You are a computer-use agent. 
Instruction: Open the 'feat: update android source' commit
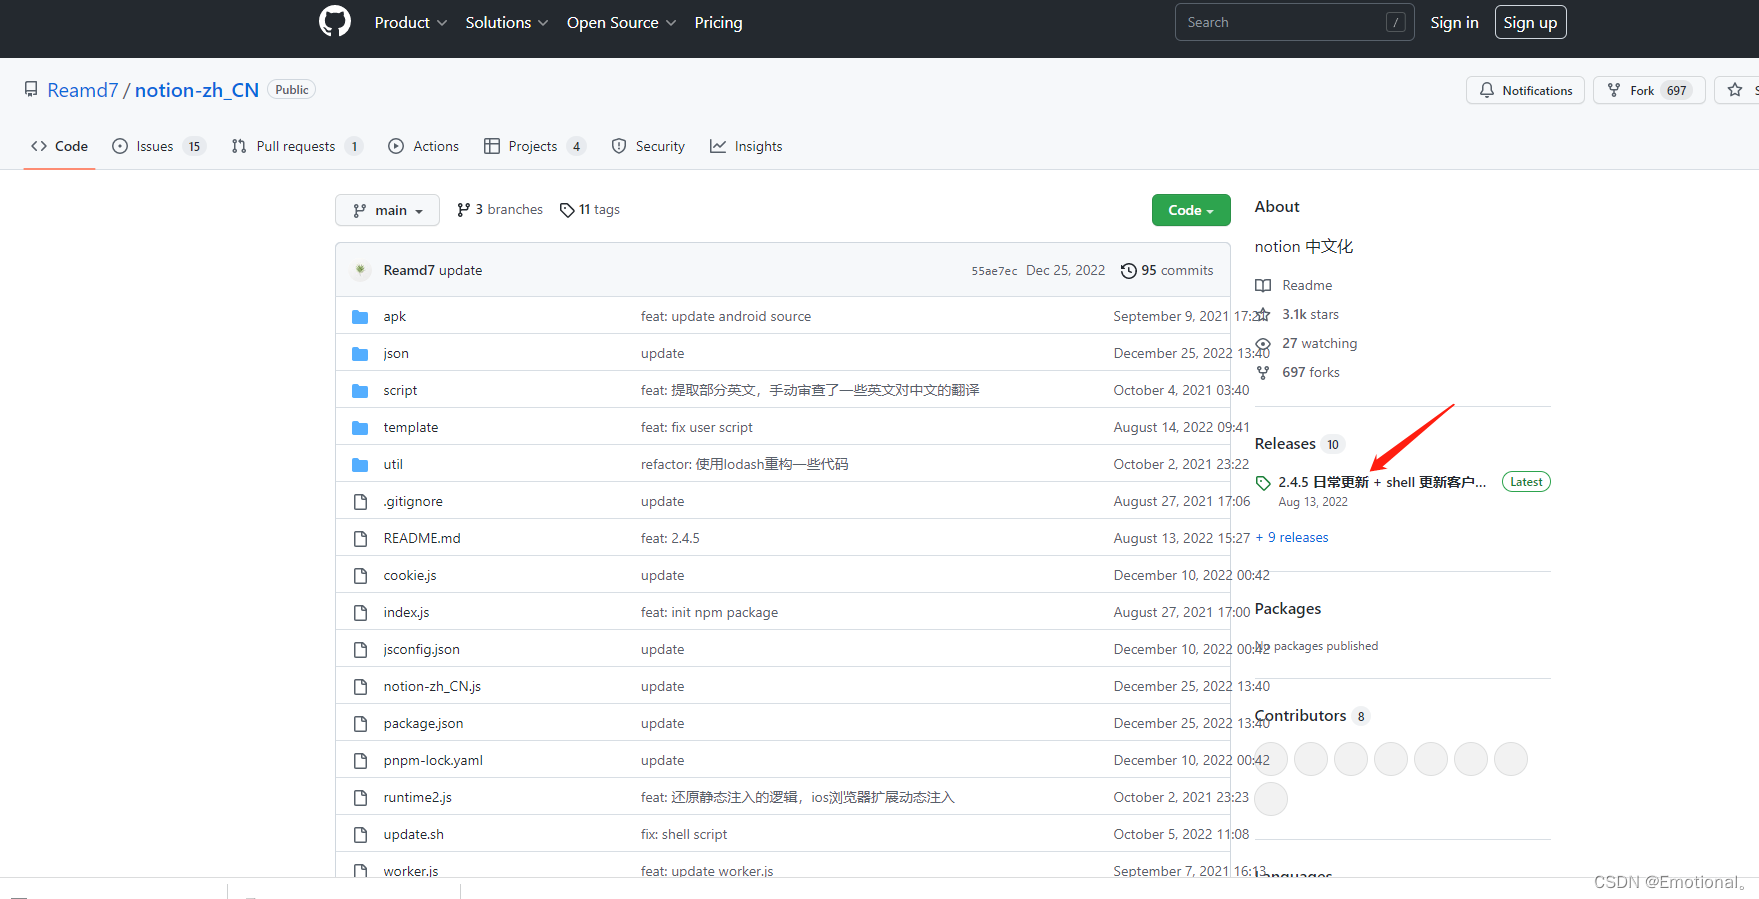(x=726, y=316)
